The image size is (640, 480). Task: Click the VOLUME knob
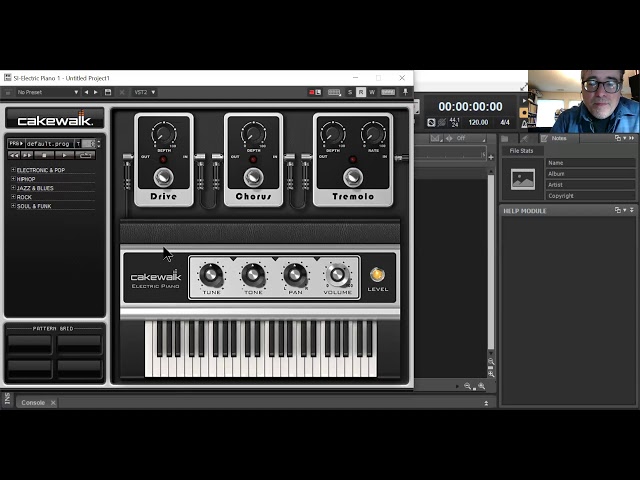[338, 275]
